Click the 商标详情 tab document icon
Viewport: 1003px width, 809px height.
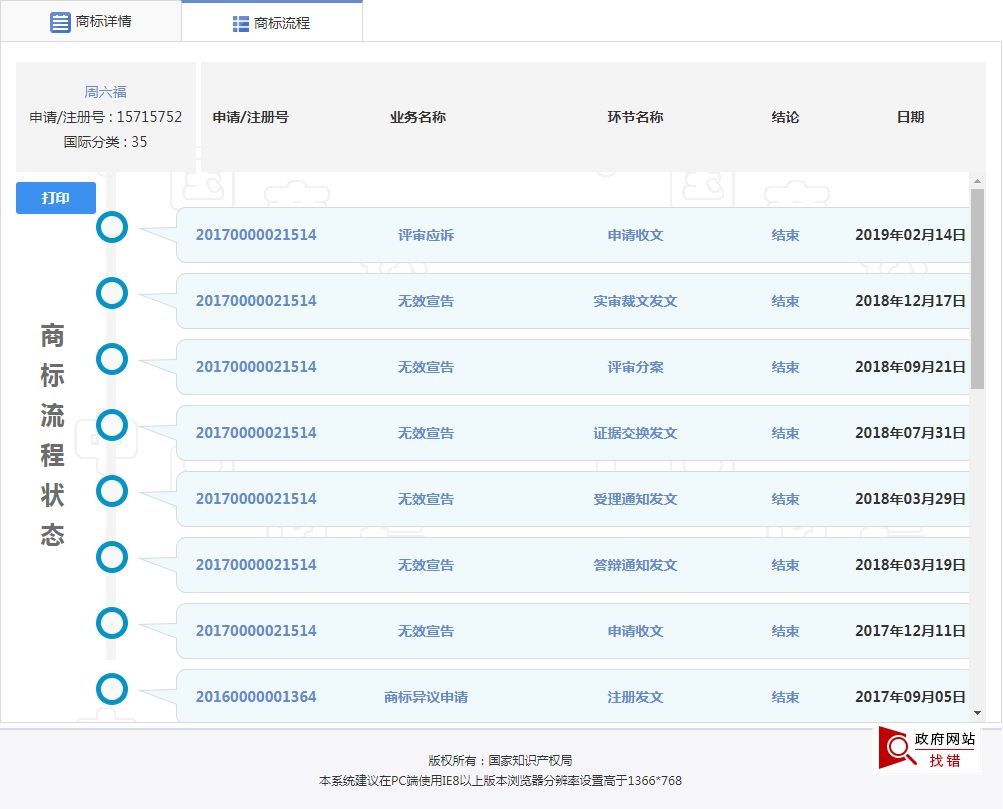click(60, 22)
